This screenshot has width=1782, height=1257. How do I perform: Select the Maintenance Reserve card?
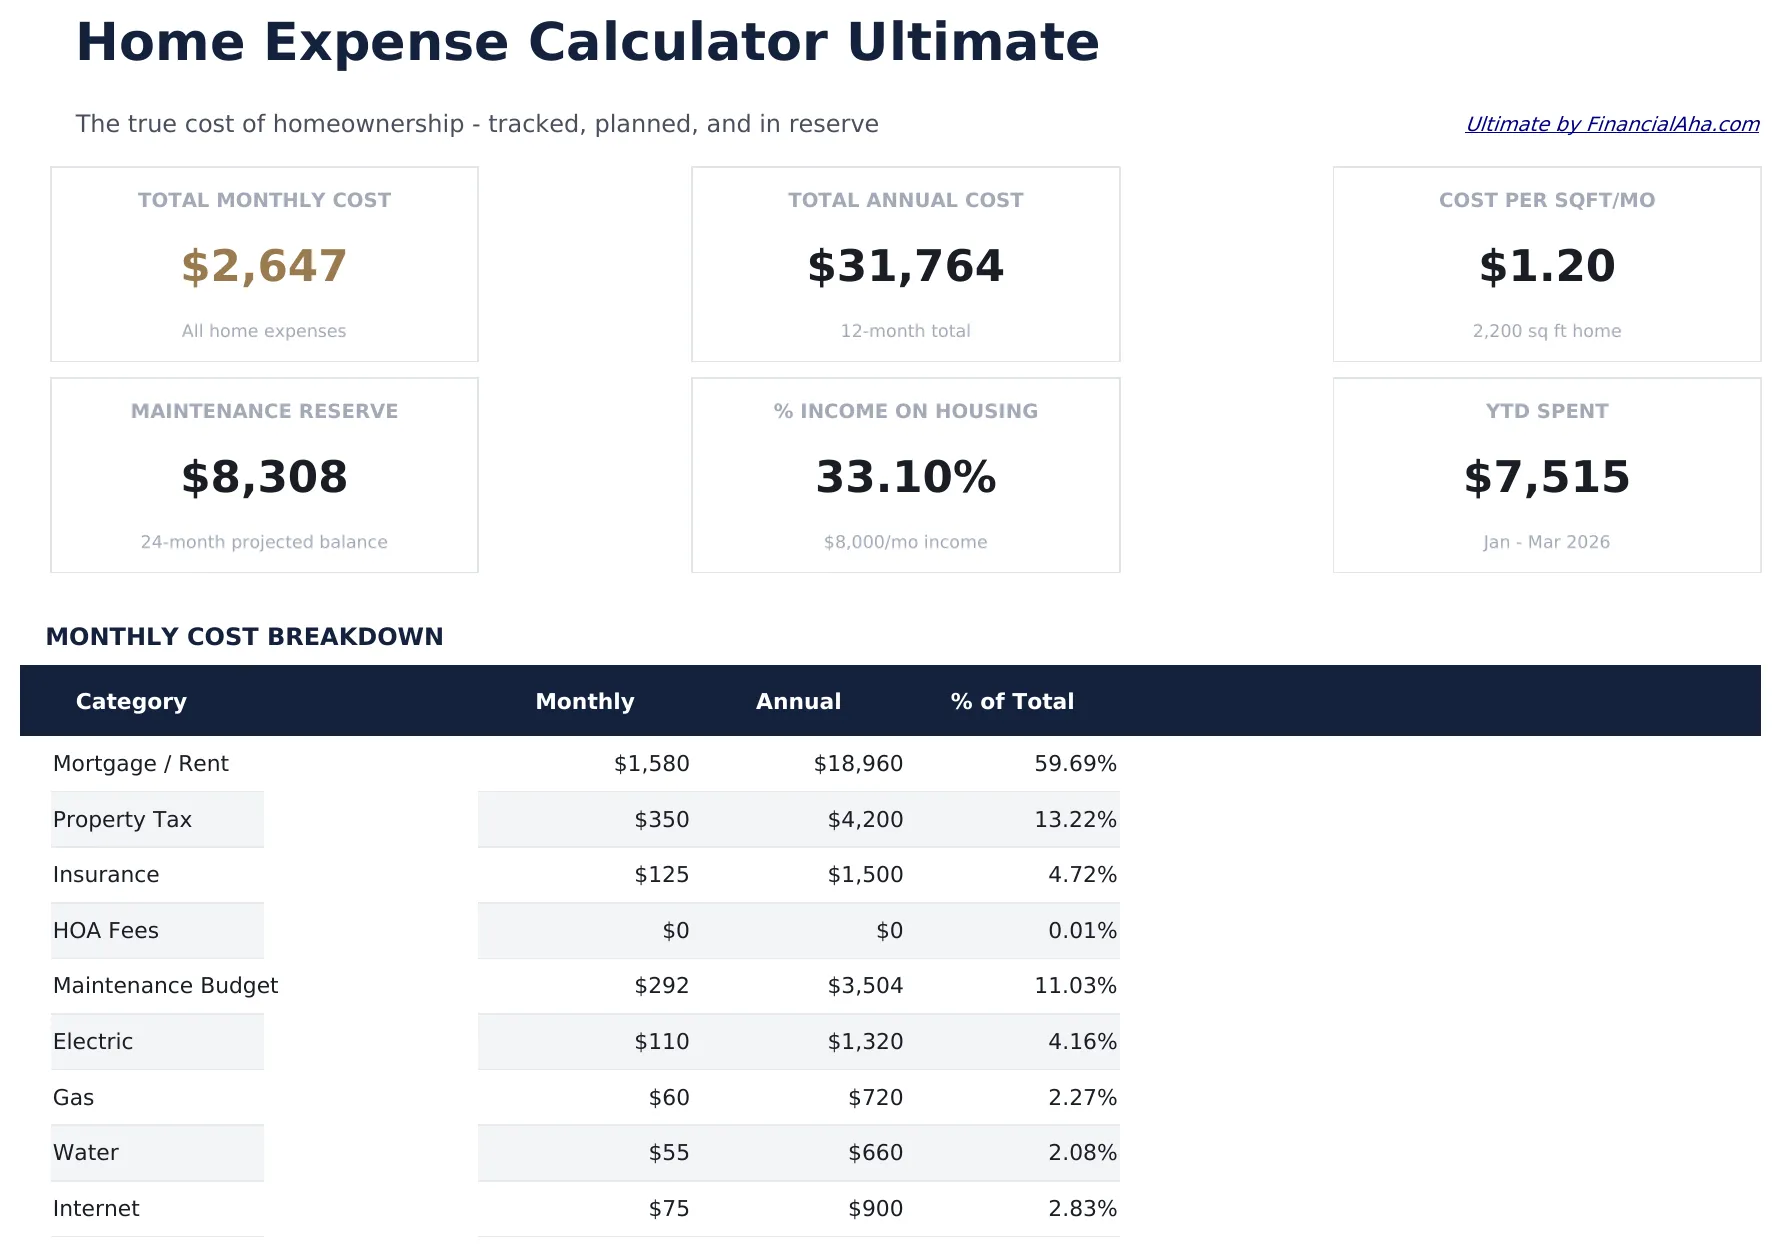point(264,475)
